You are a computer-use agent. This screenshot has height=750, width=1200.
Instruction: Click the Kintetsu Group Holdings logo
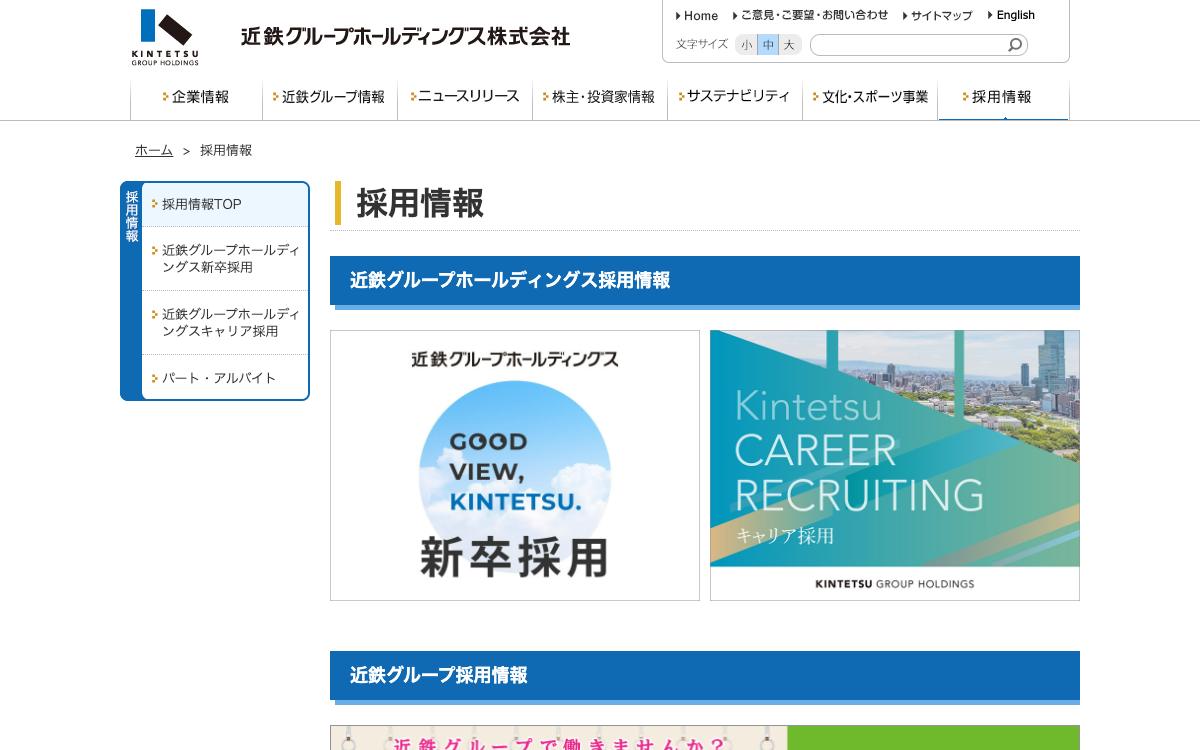[x=165, y=37]
